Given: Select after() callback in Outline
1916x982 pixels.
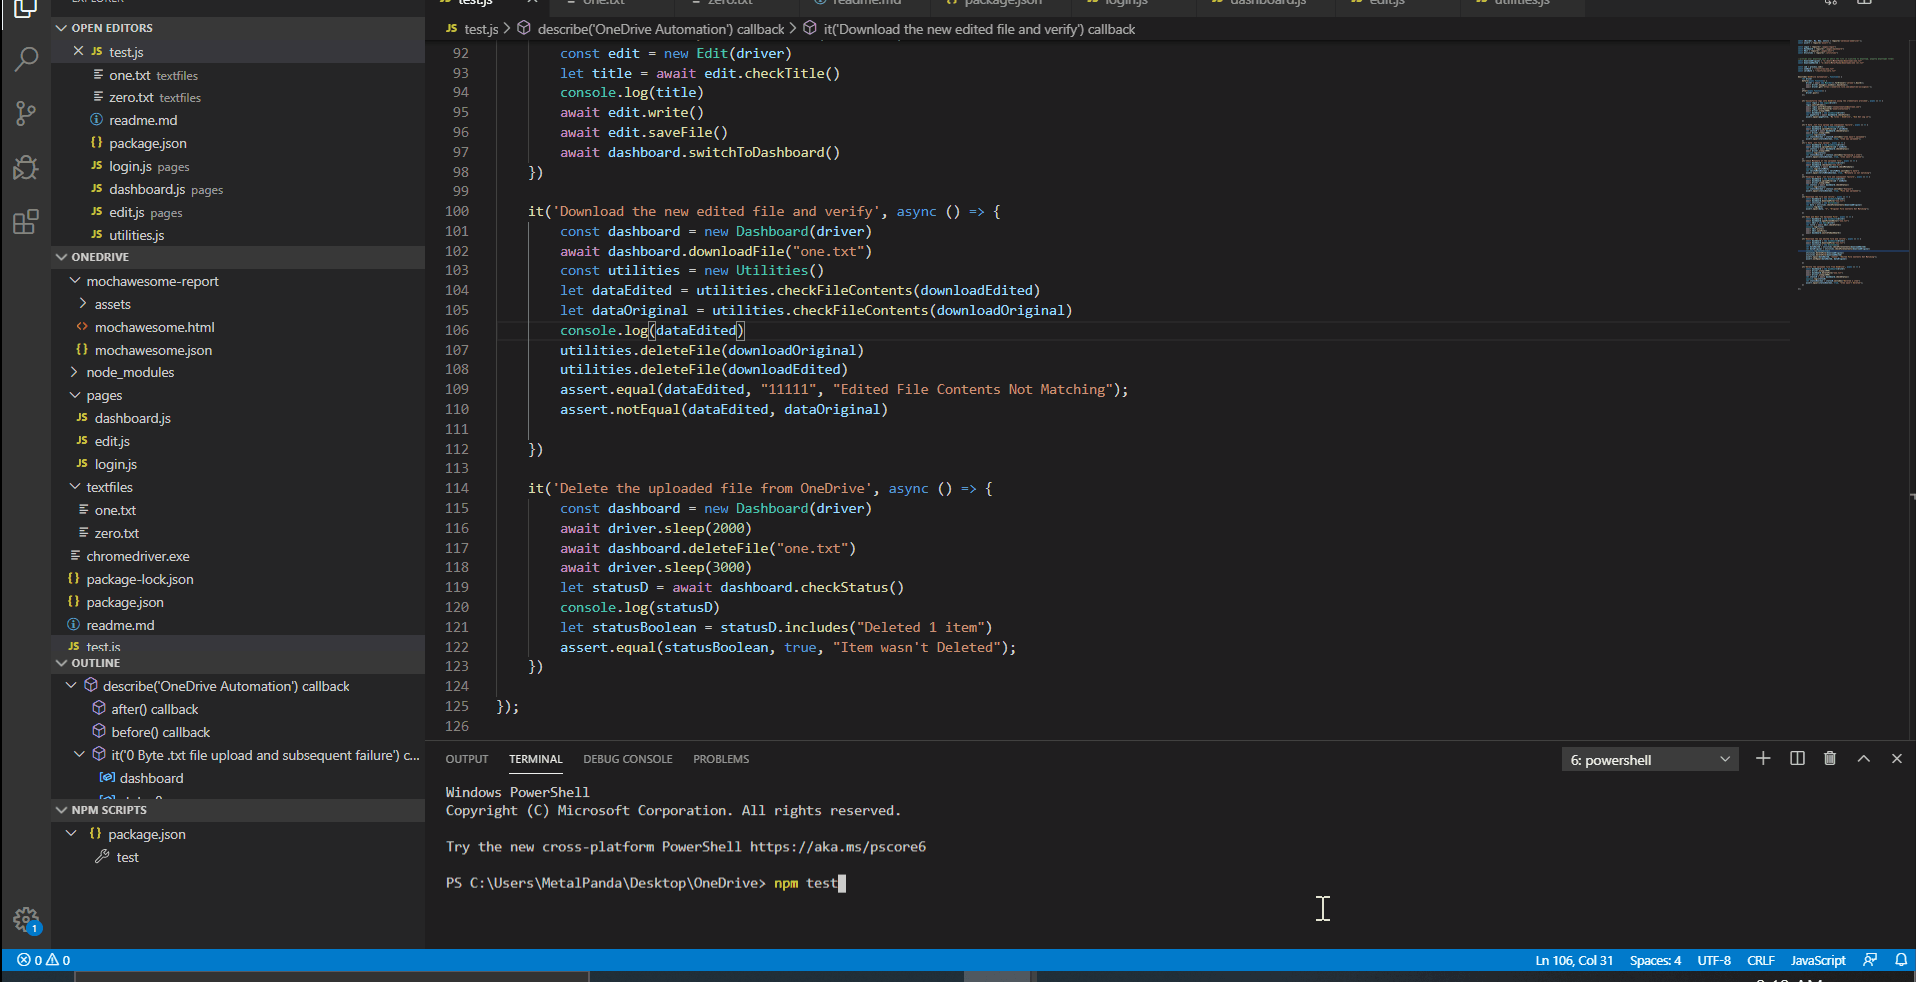Looking at the screenshot, I should pos(154,709).
